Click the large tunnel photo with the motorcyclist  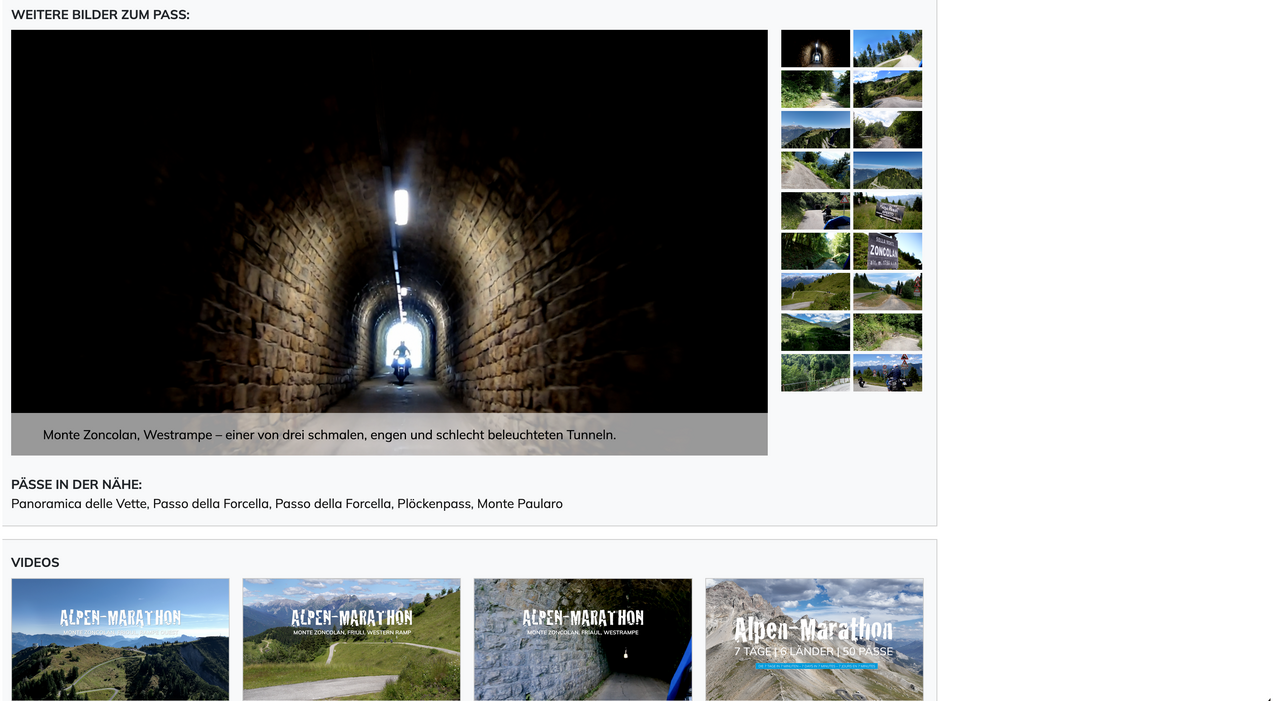pyautogui.click(x=389, y=221)
